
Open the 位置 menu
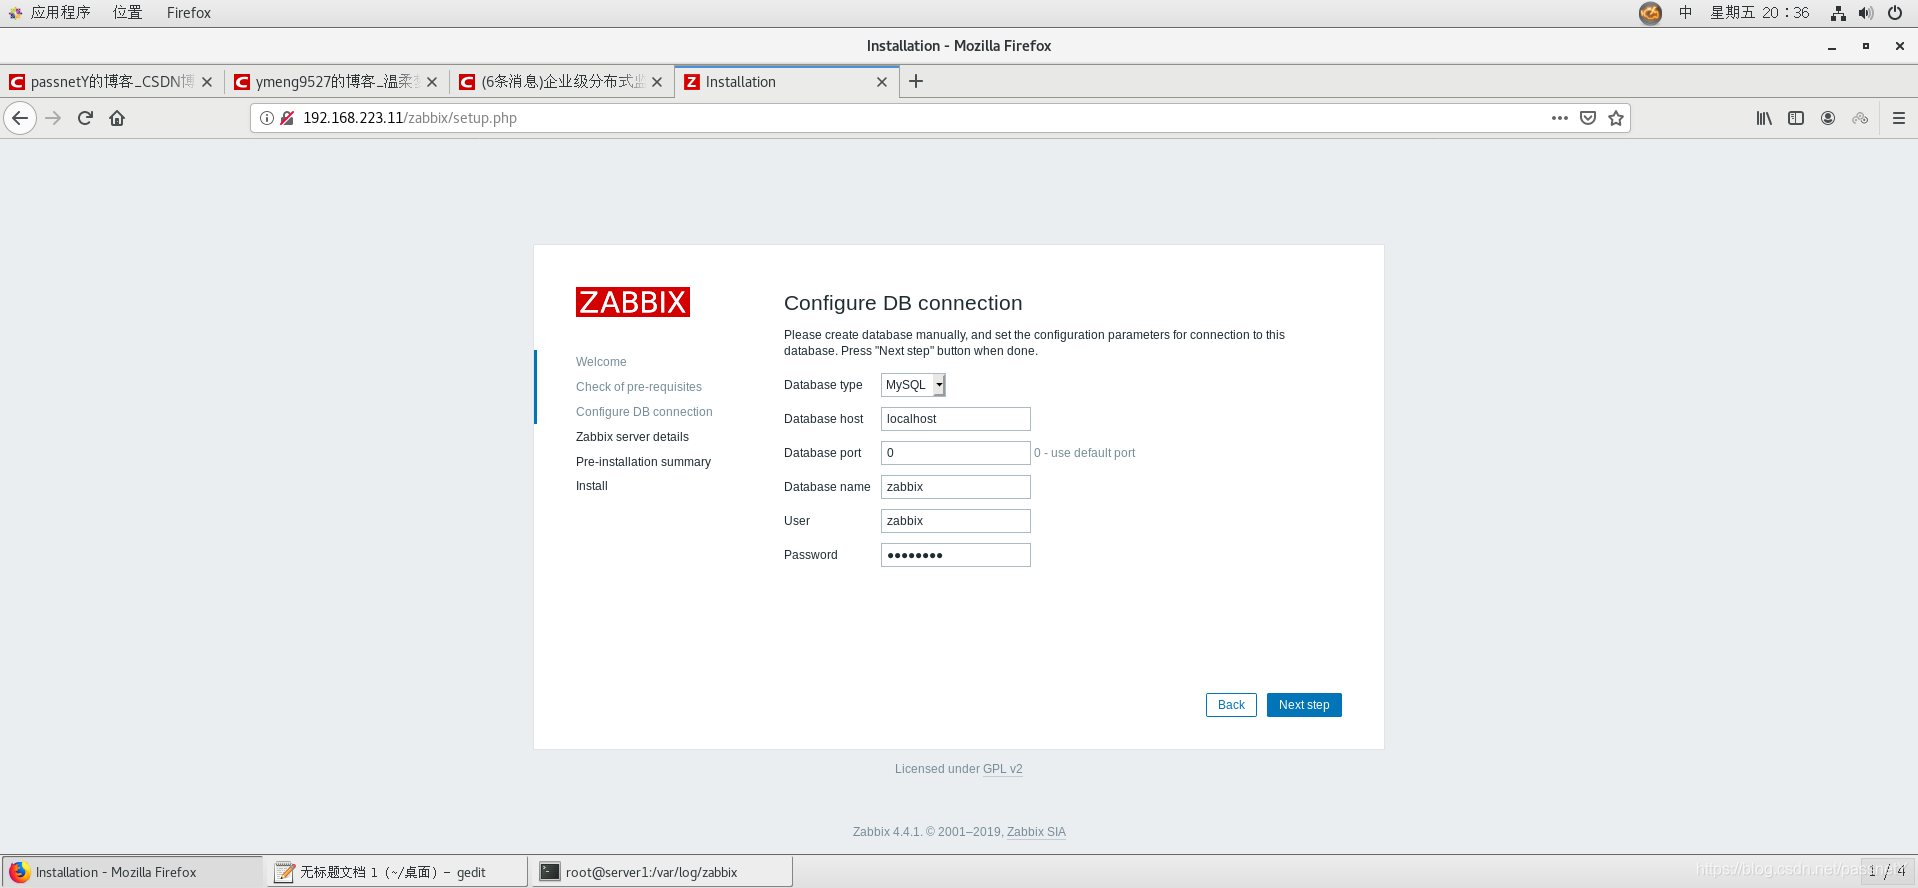point(128,13)
